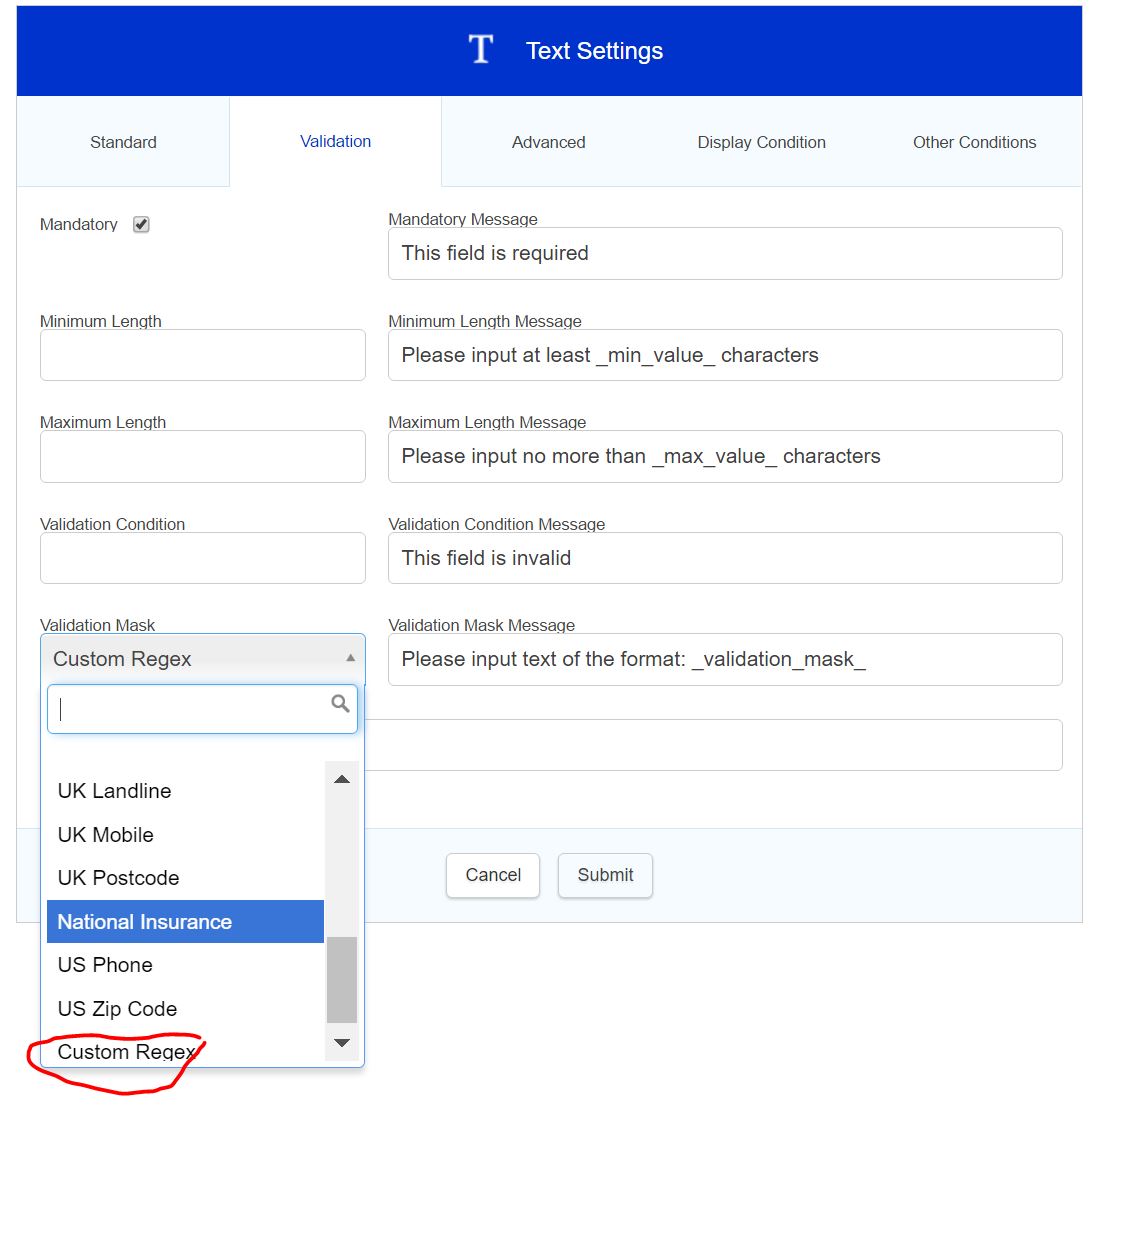Pick US Phone from the dropdown
Screen dimensions: 1130x1250
tap(185, 965)
